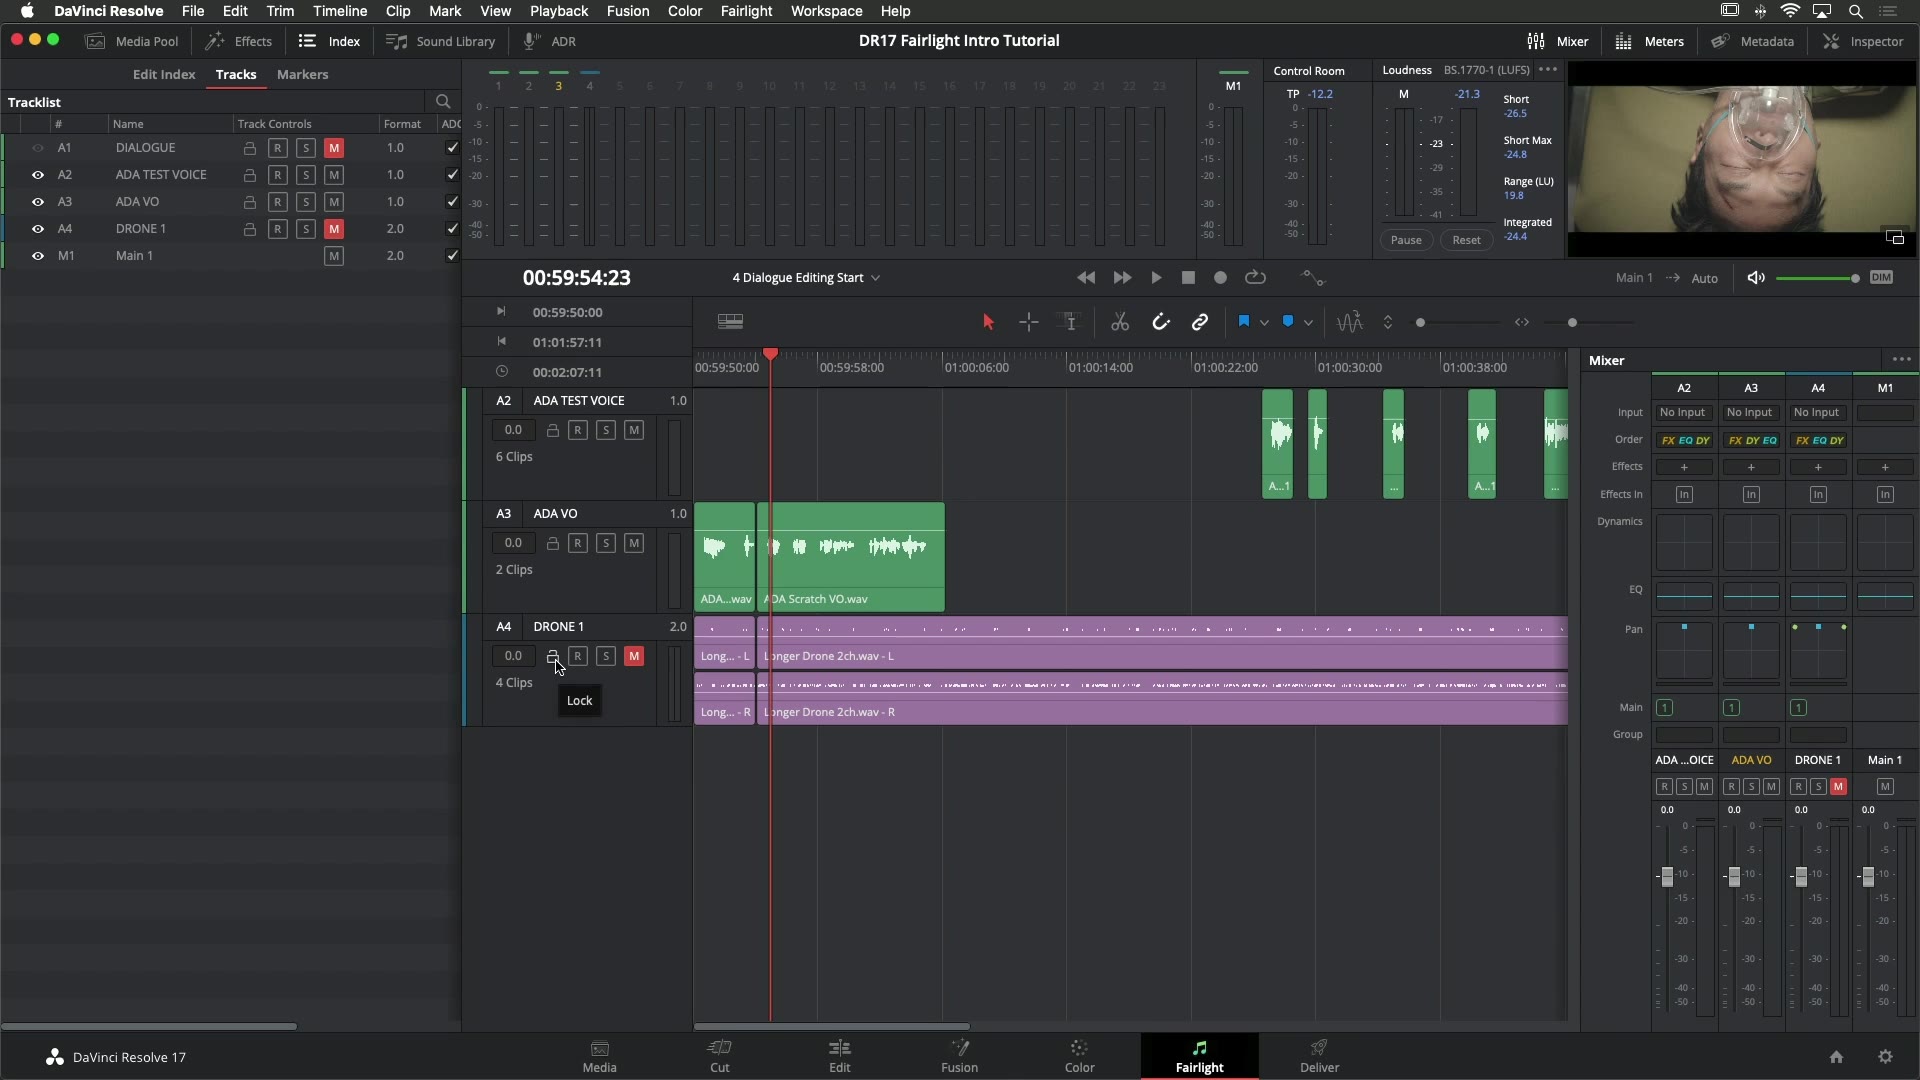This screenshot has width=1920, height=1080.
Task: Switch to the Markers tab
Action: pos(302,75)
